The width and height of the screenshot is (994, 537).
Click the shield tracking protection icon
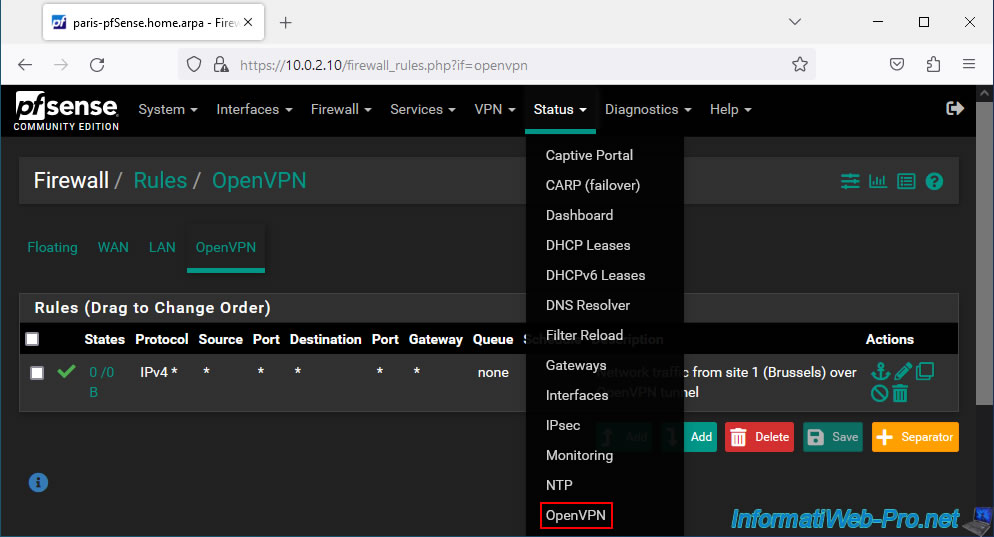click(194, 65)
